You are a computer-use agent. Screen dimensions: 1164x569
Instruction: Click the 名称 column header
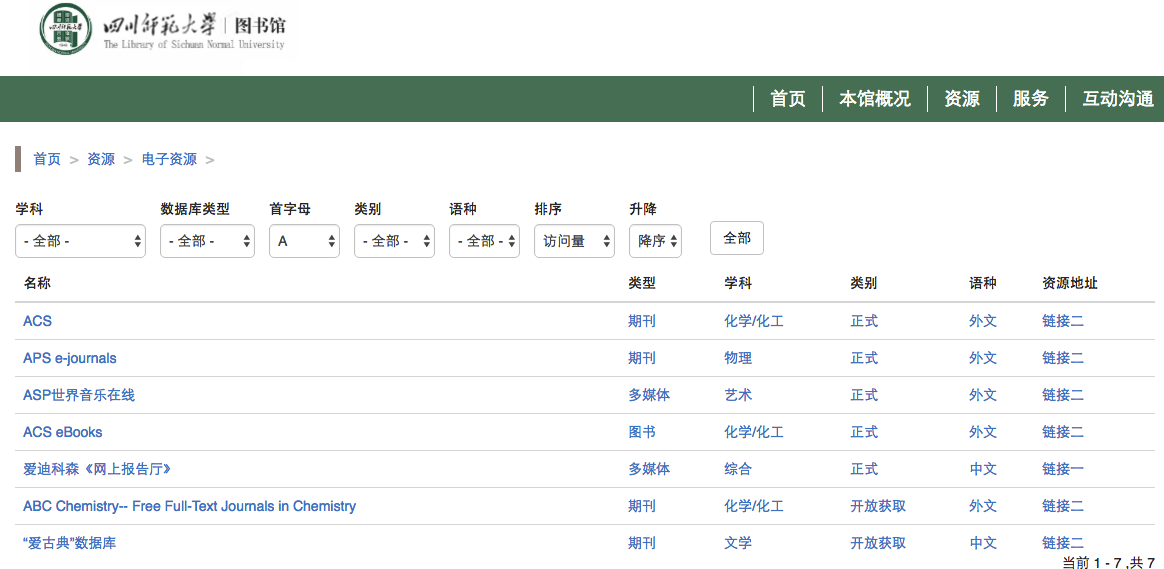37,283
